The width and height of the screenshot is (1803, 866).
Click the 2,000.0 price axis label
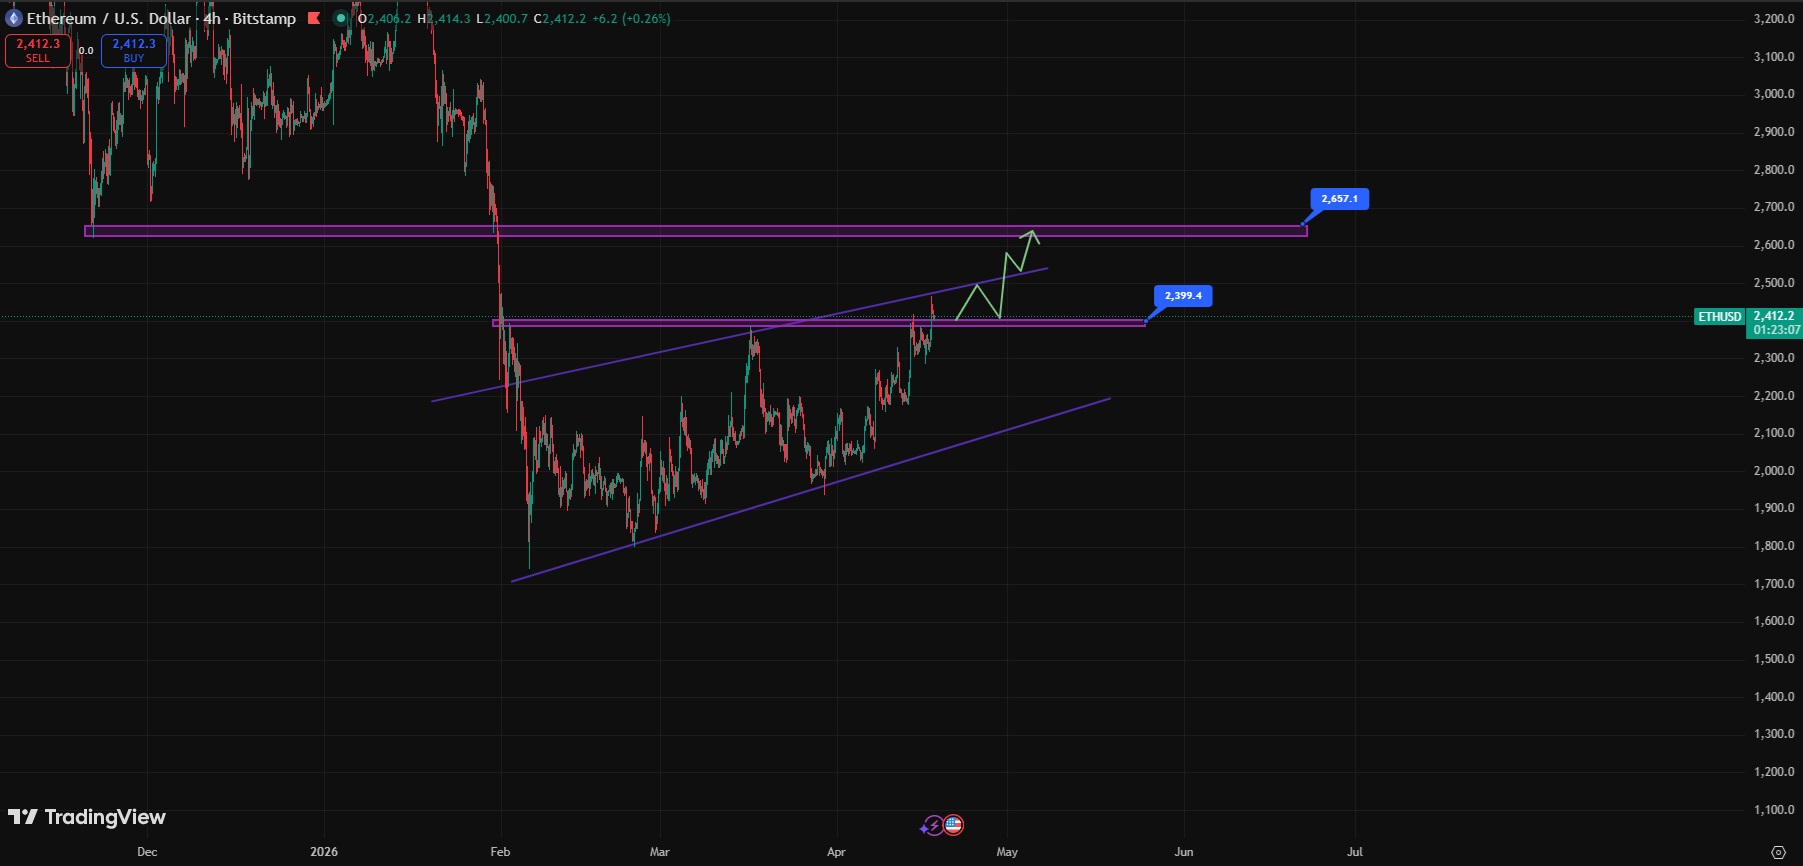(x=1774, y=471)
